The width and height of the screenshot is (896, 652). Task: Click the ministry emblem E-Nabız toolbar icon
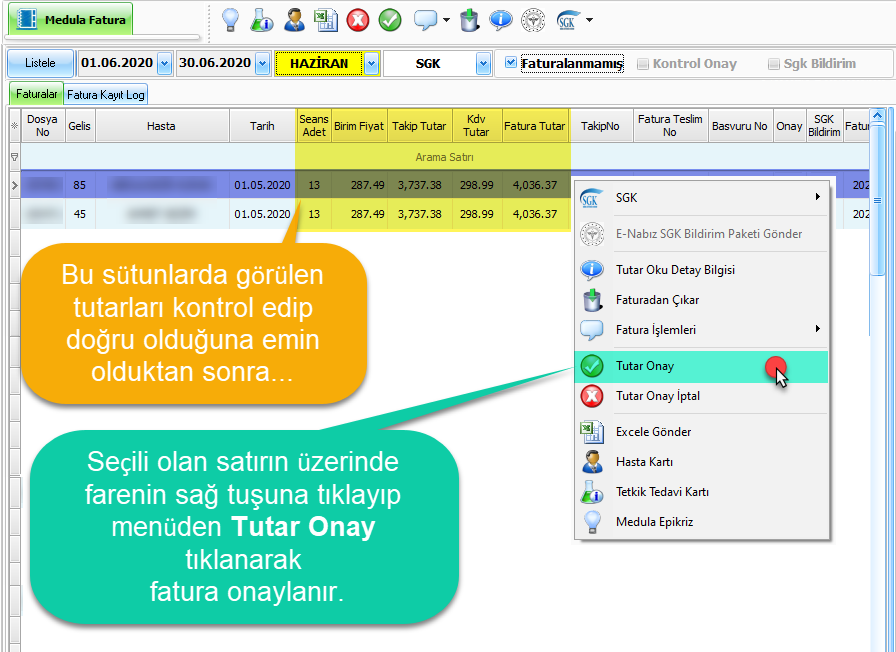point(533,20)
